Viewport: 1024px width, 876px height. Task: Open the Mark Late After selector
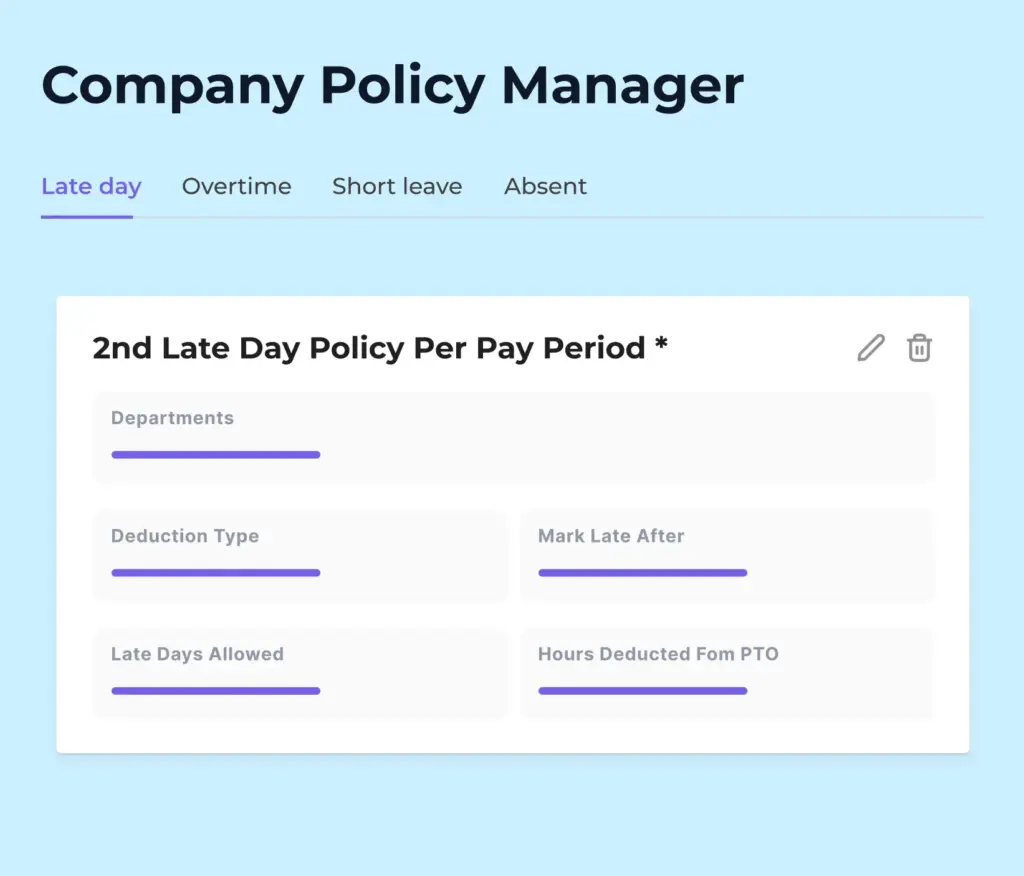[x=727, y=555]
